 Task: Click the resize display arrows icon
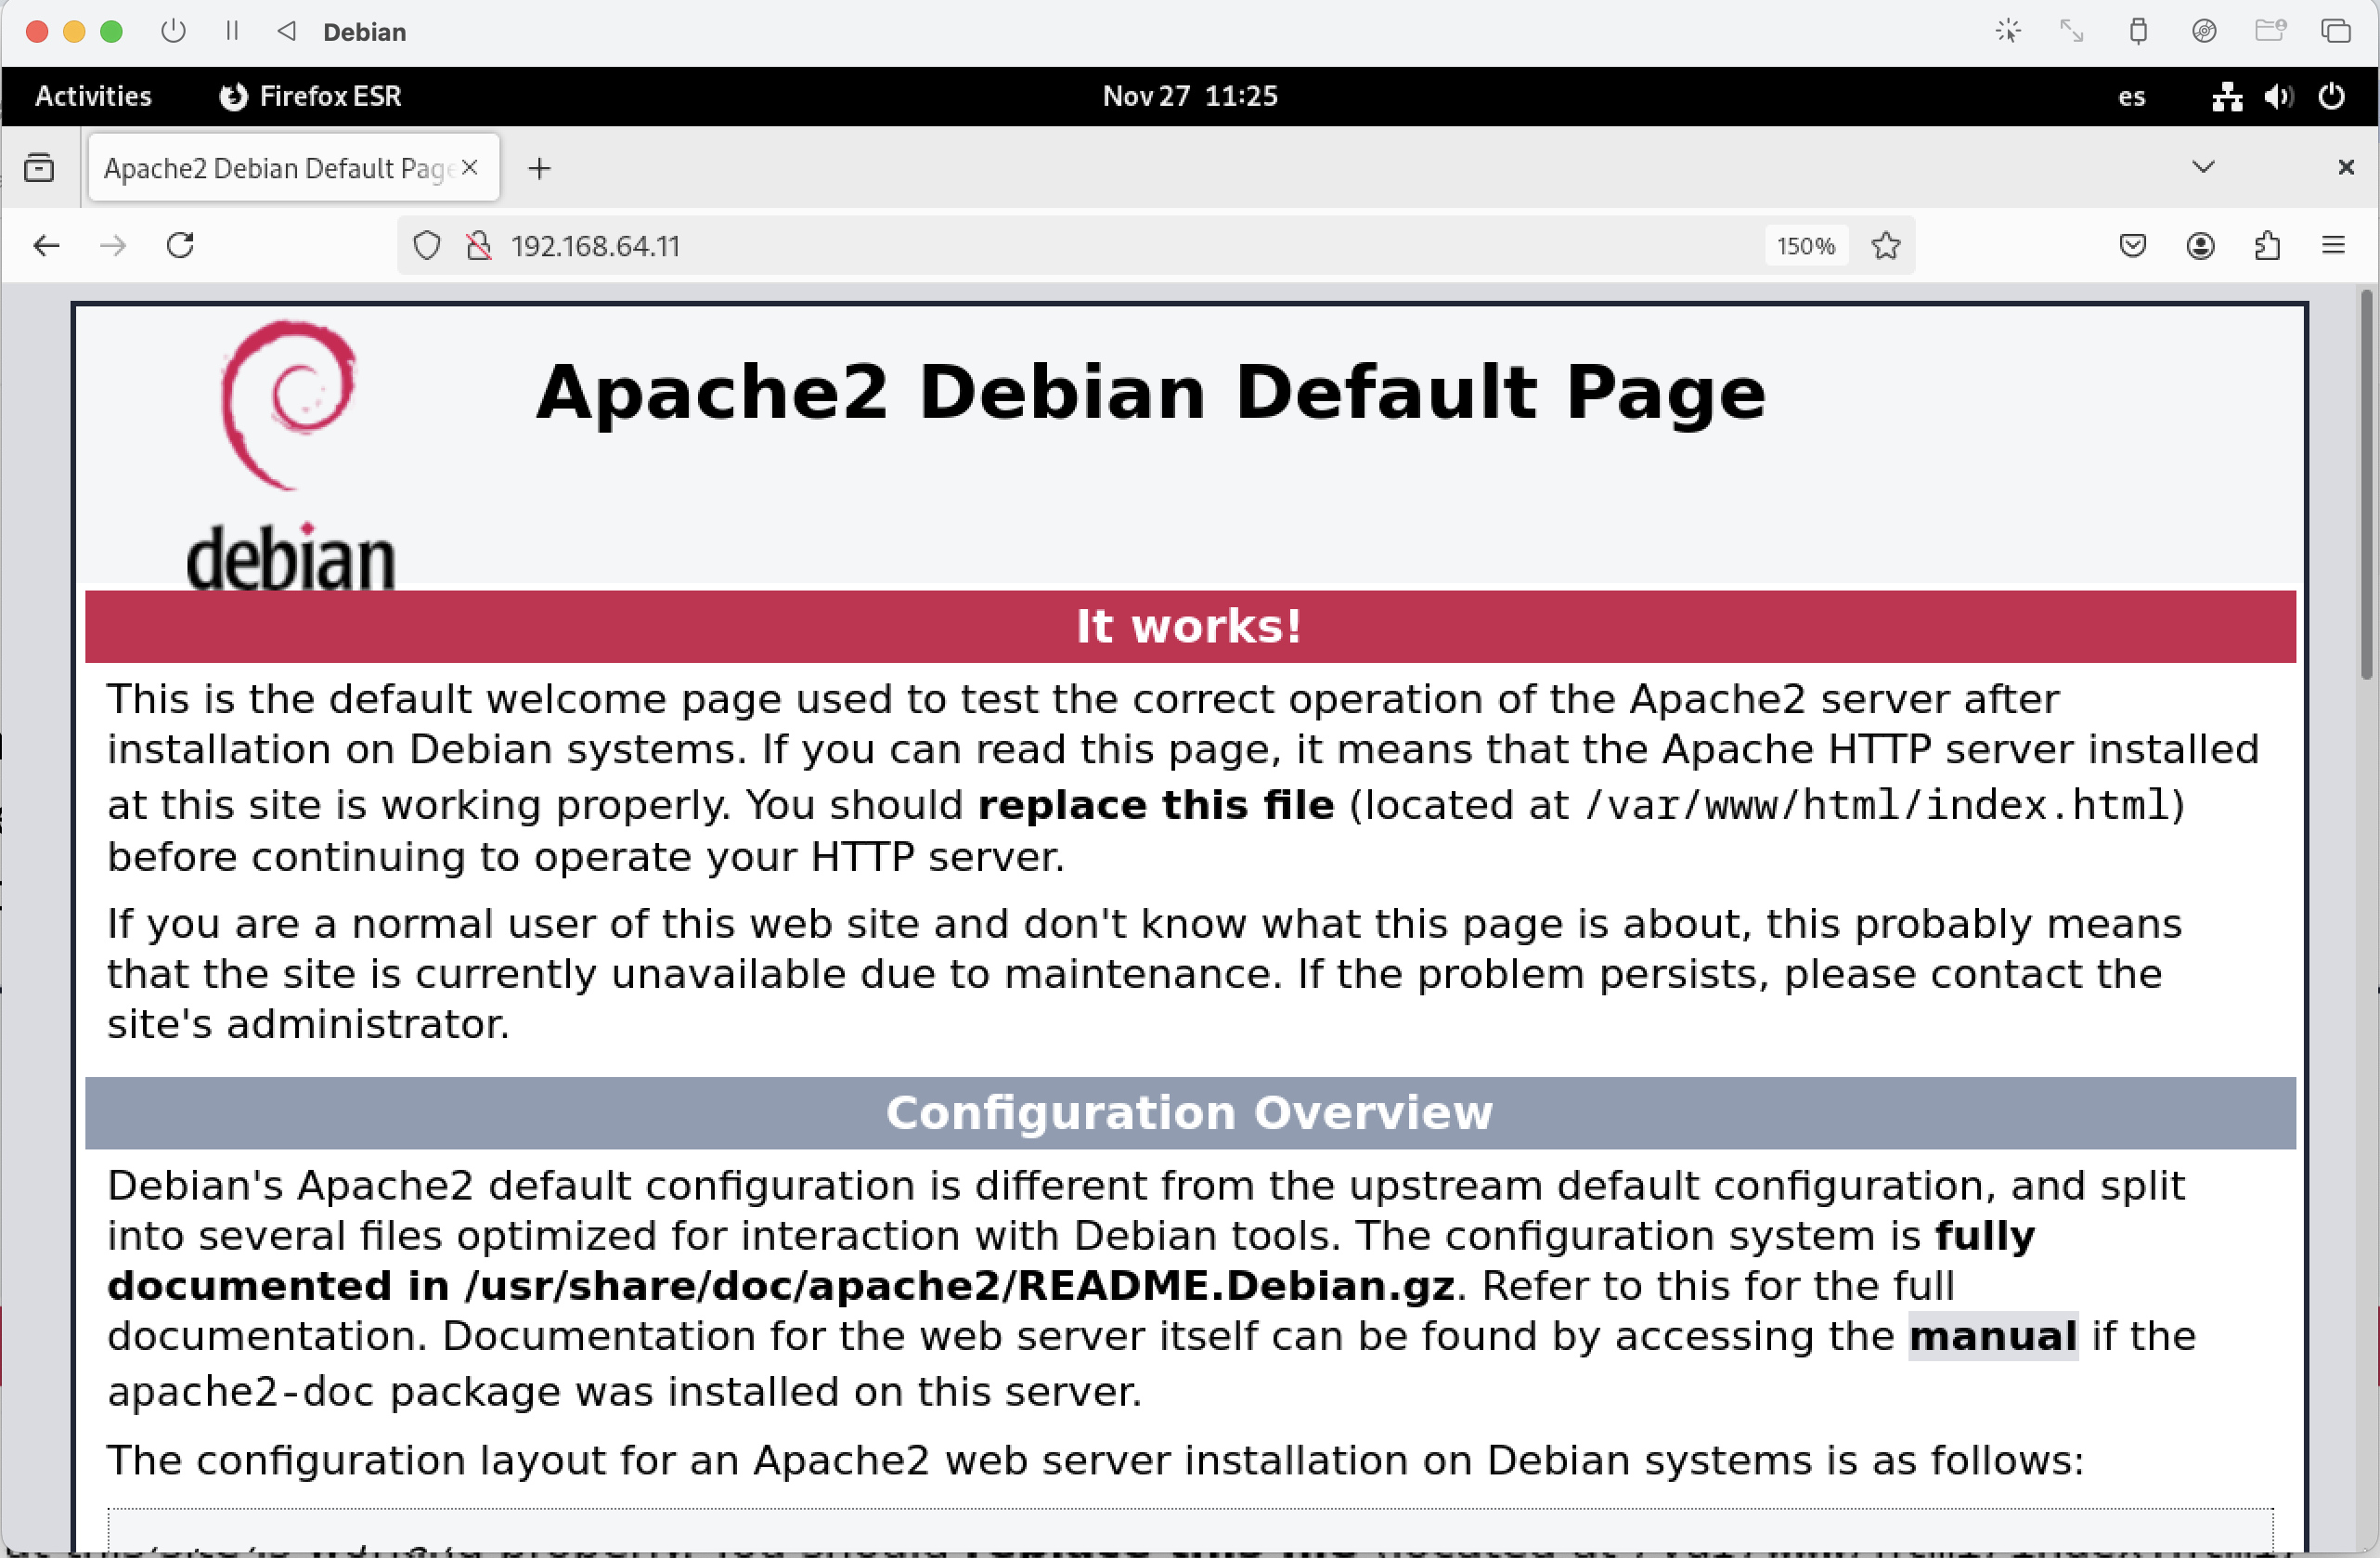click(2072, 31)
